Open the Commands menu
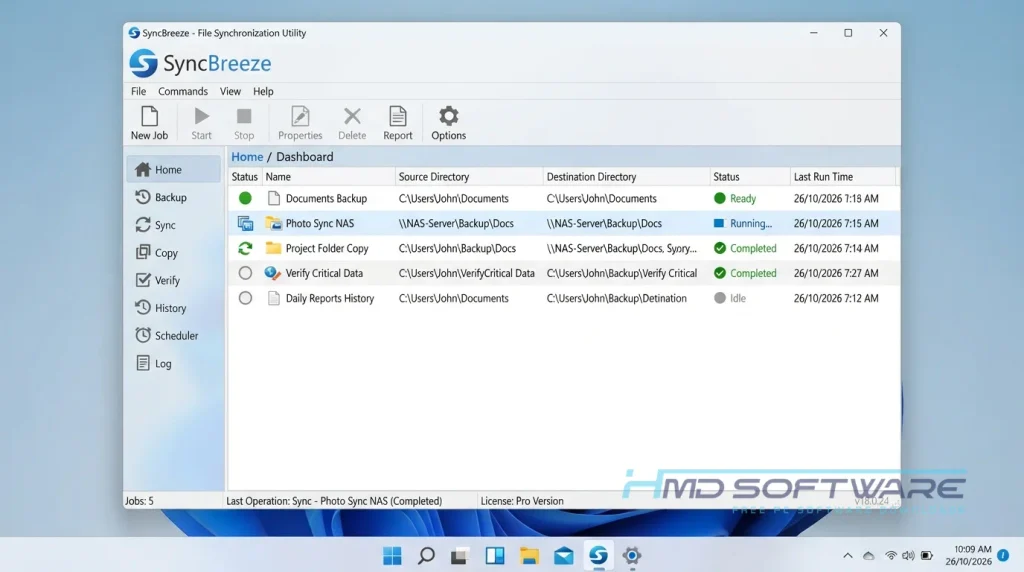This screenshot has width=1024, height=572. click(x=183, y=91)
